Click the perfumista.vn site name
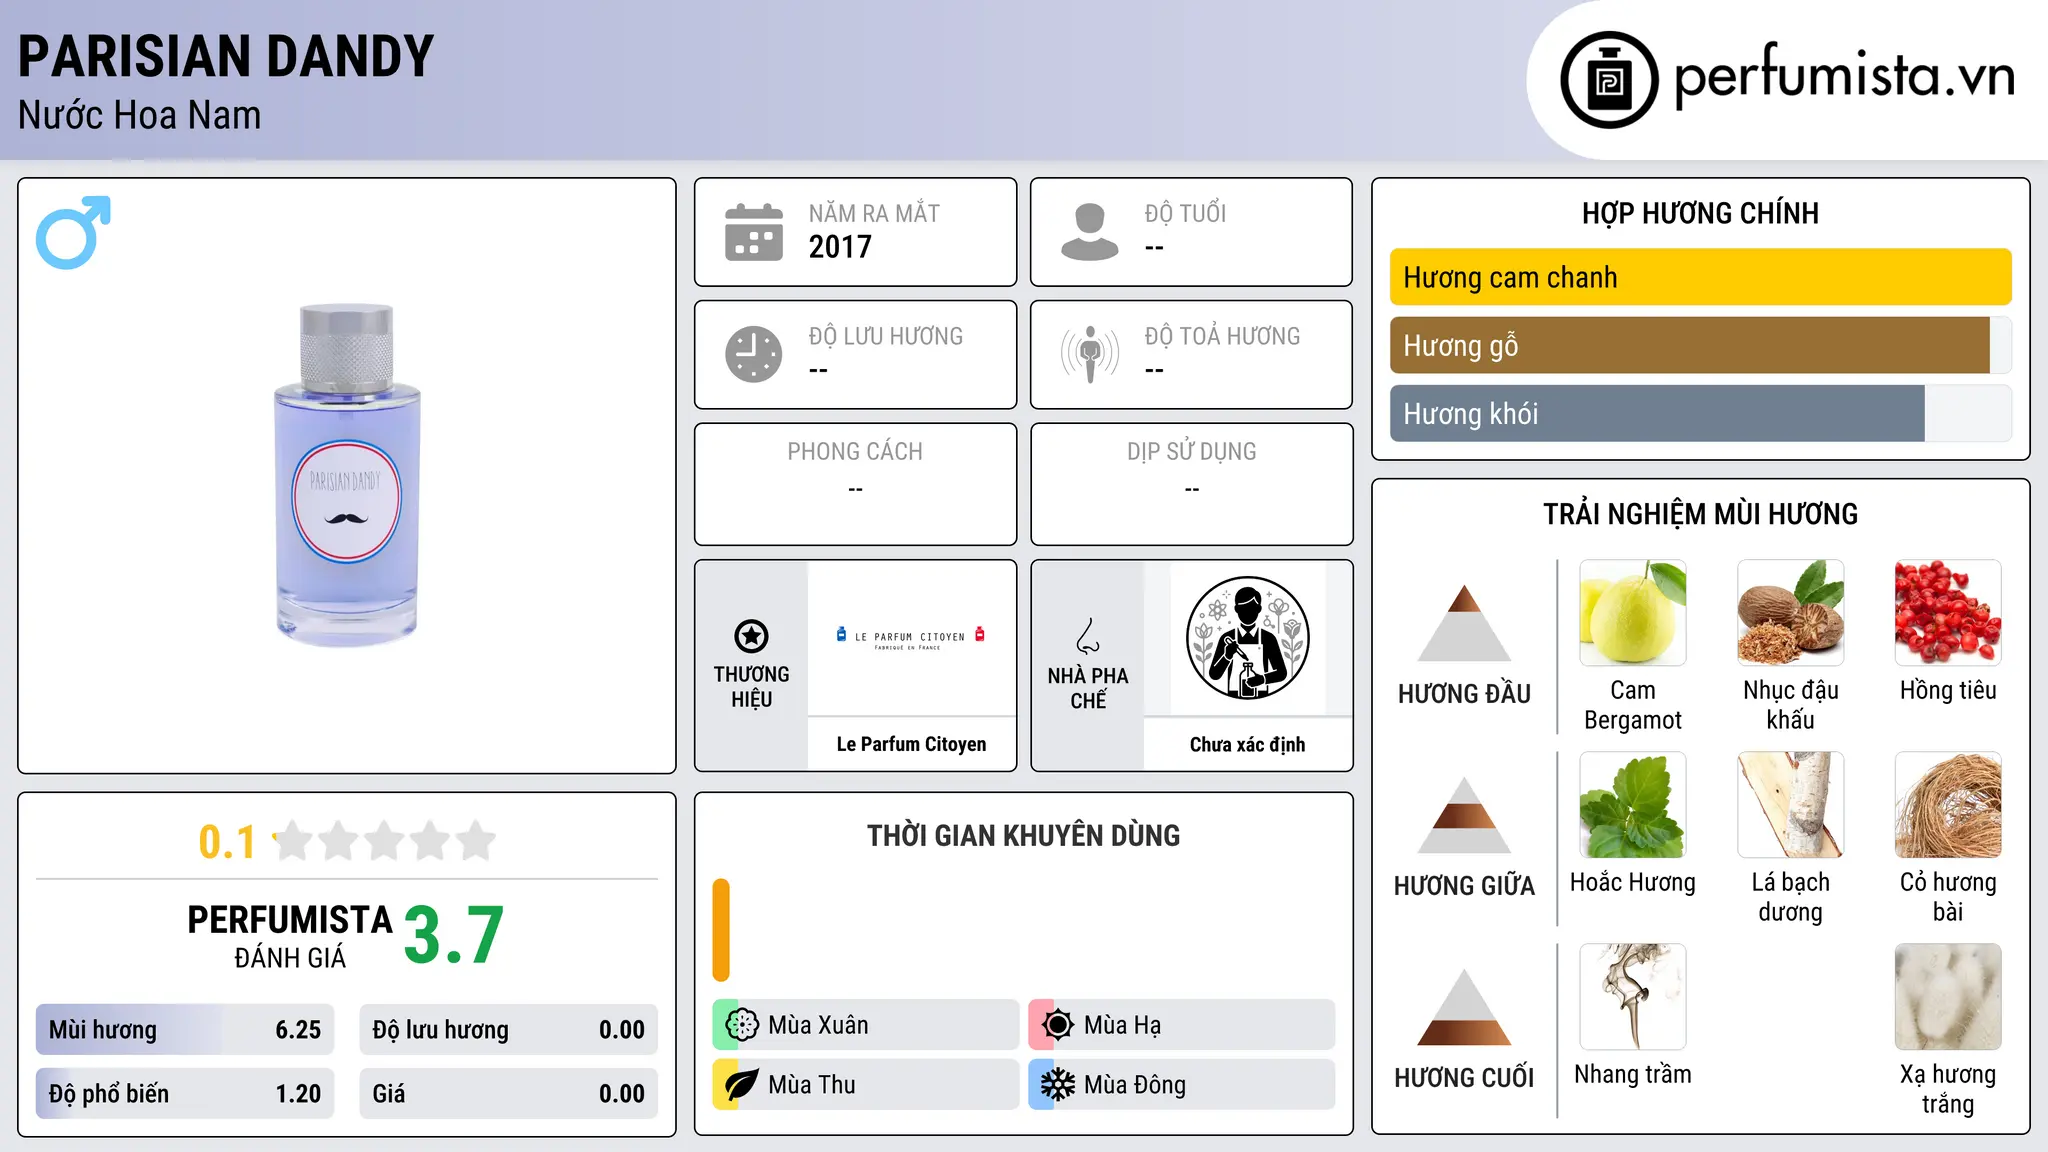This screenshot has width=2048, height=1152. 1845,77
